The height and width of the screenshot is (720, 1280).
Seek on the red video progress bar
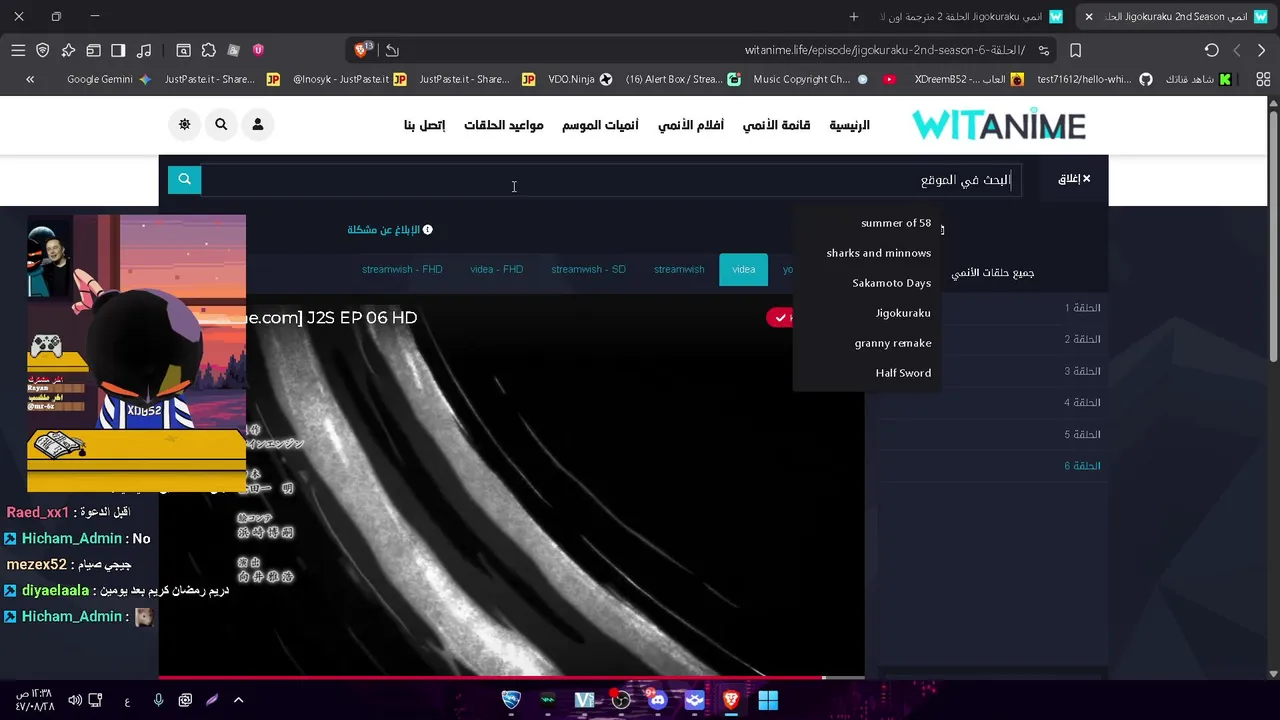pos(511,677)
